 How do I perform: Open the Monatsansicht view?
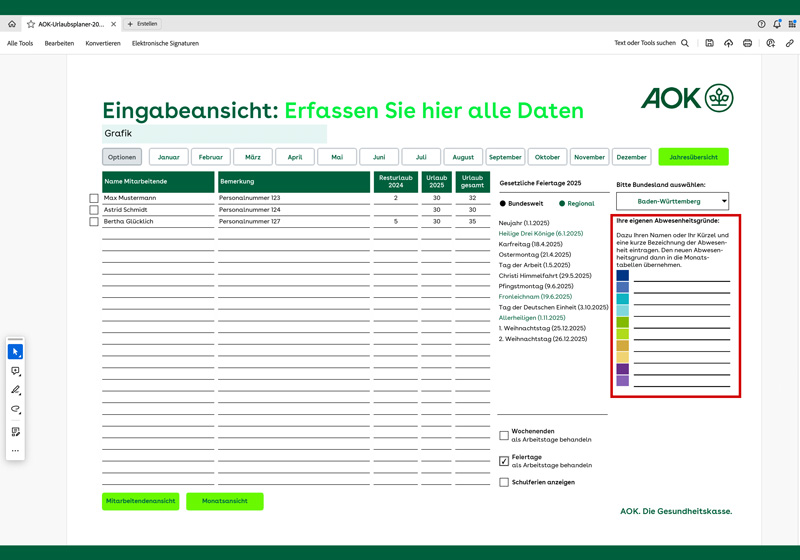224,501
